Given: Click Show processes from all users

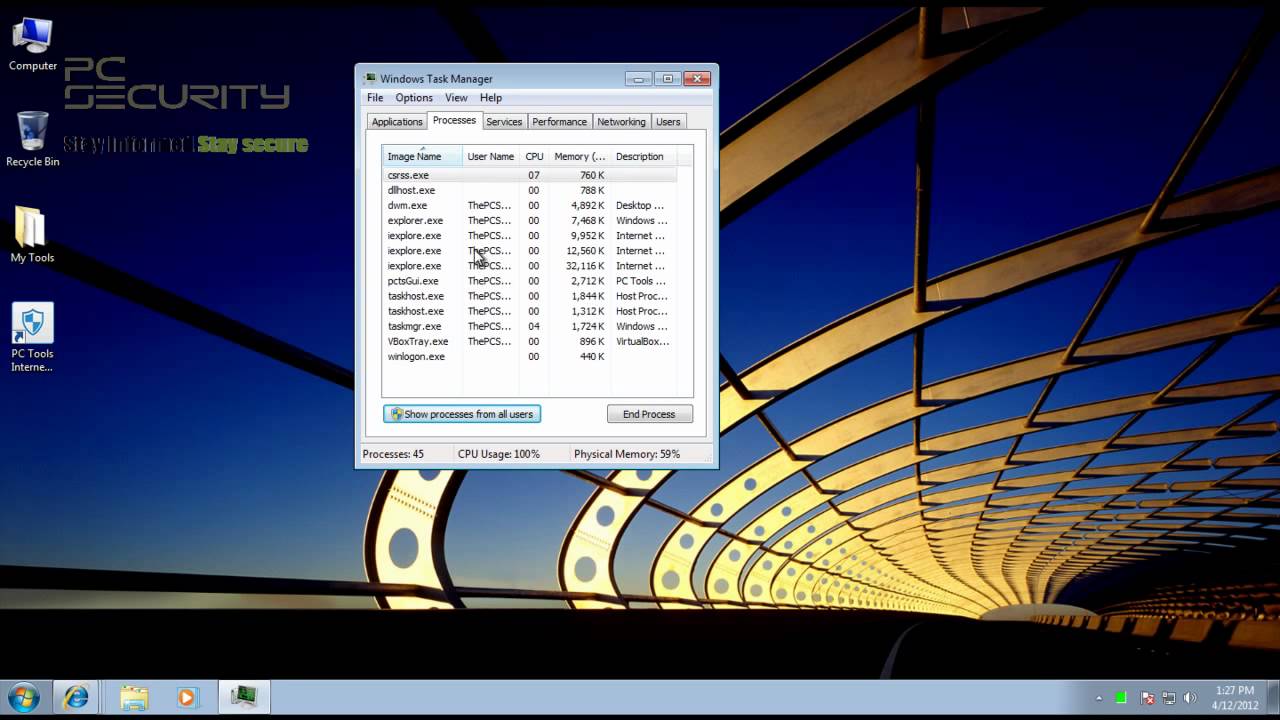Looking at the screenshot, I should [462, 414].
